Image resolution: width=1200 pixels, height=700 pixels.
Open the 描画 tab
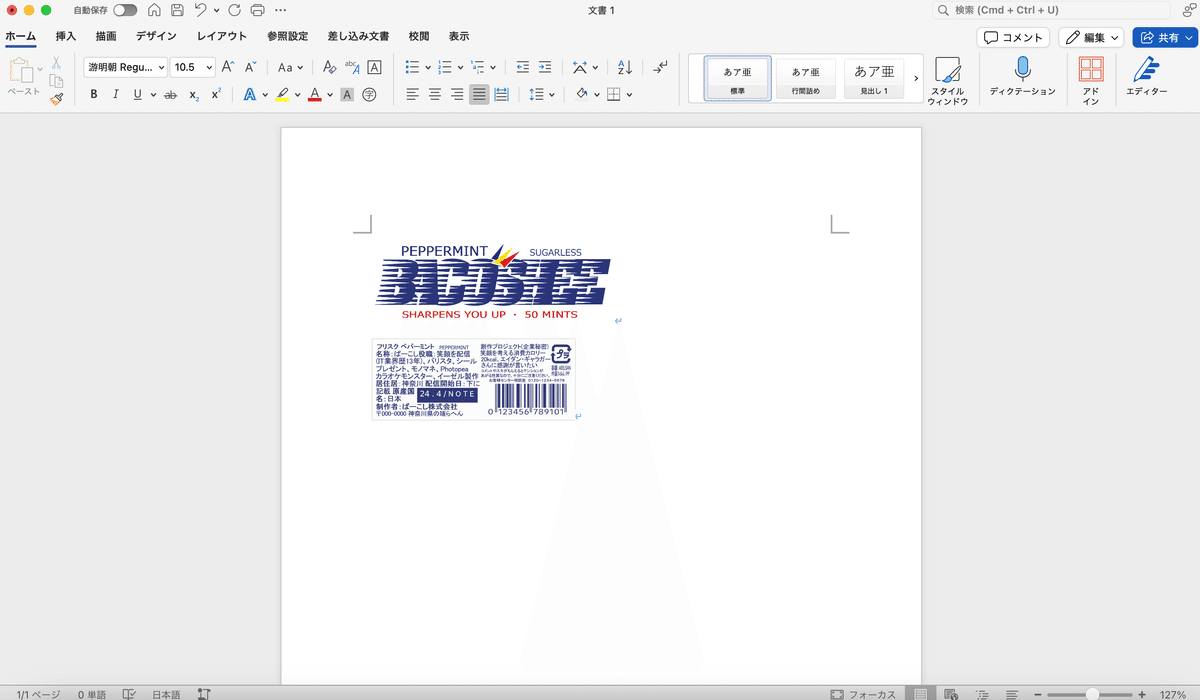point(106,36)
